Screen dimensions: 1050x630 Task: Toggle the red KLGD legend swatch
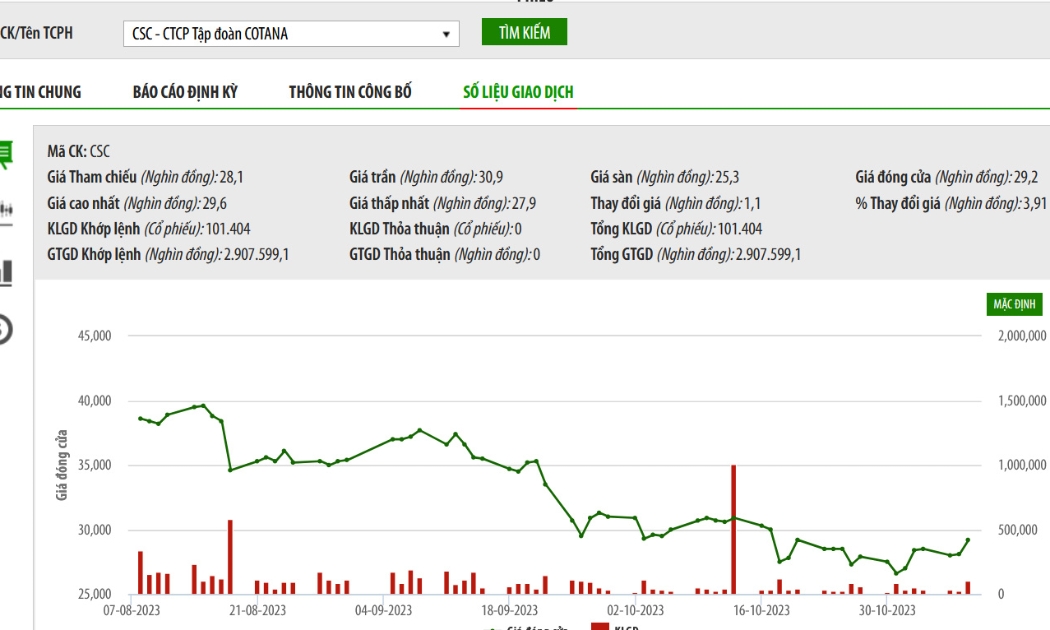pyautogui.click(x=600, y=627)
